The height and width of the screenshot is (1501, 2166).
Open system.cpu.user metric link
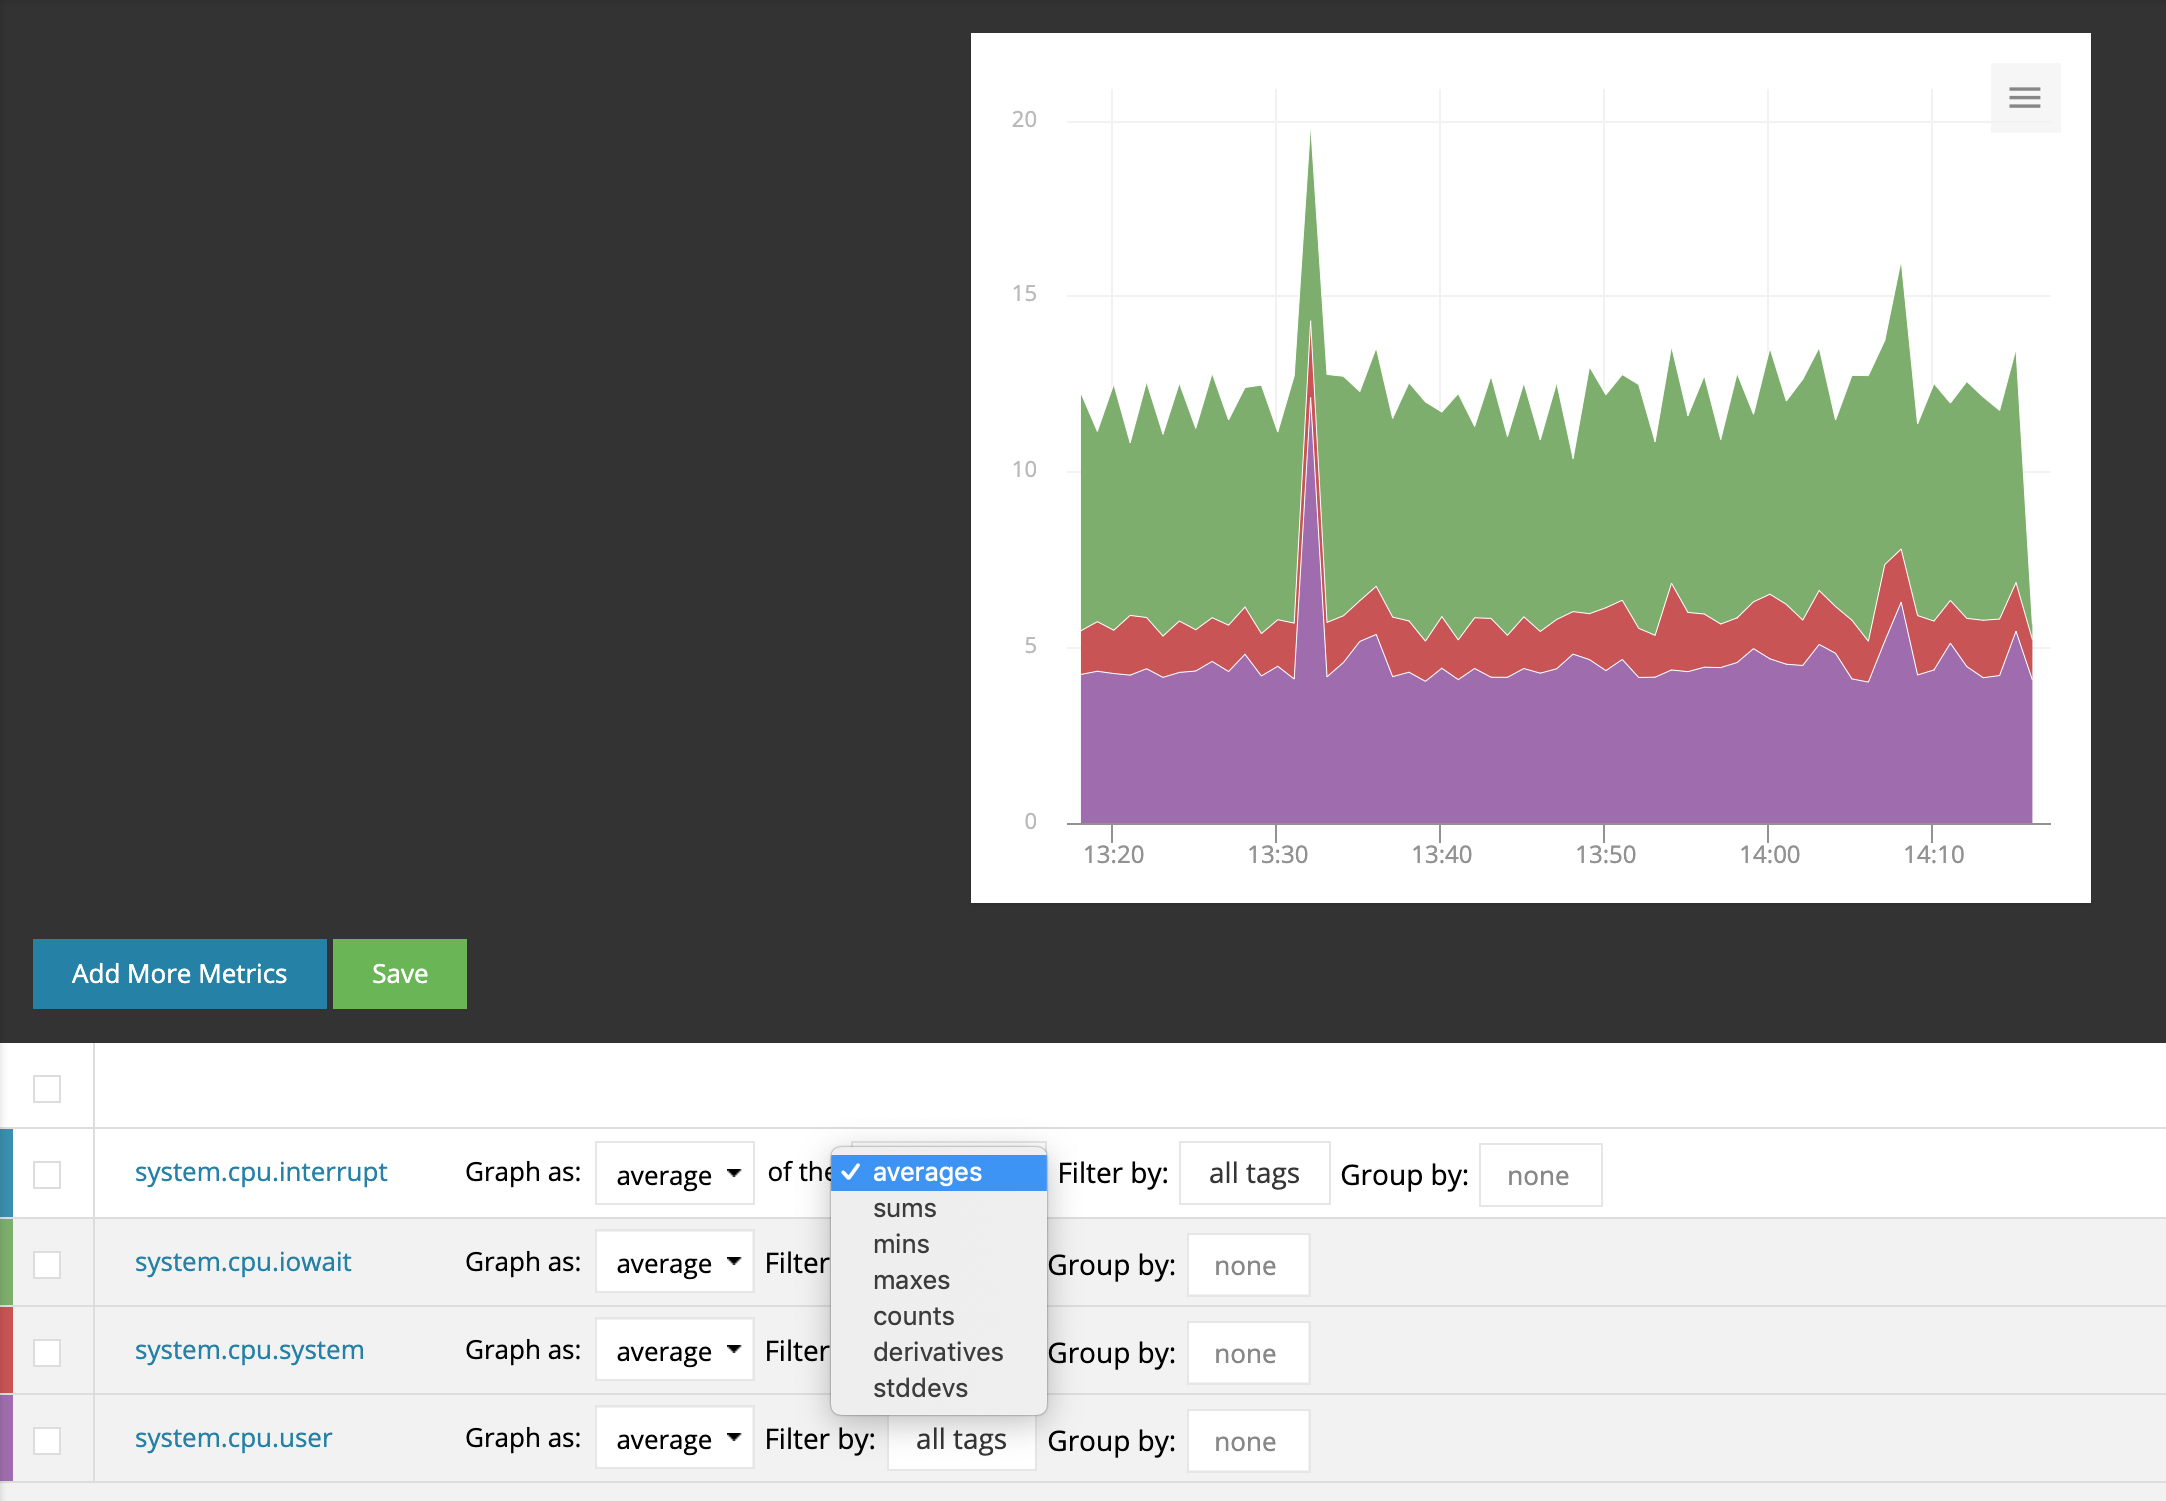233,1438
